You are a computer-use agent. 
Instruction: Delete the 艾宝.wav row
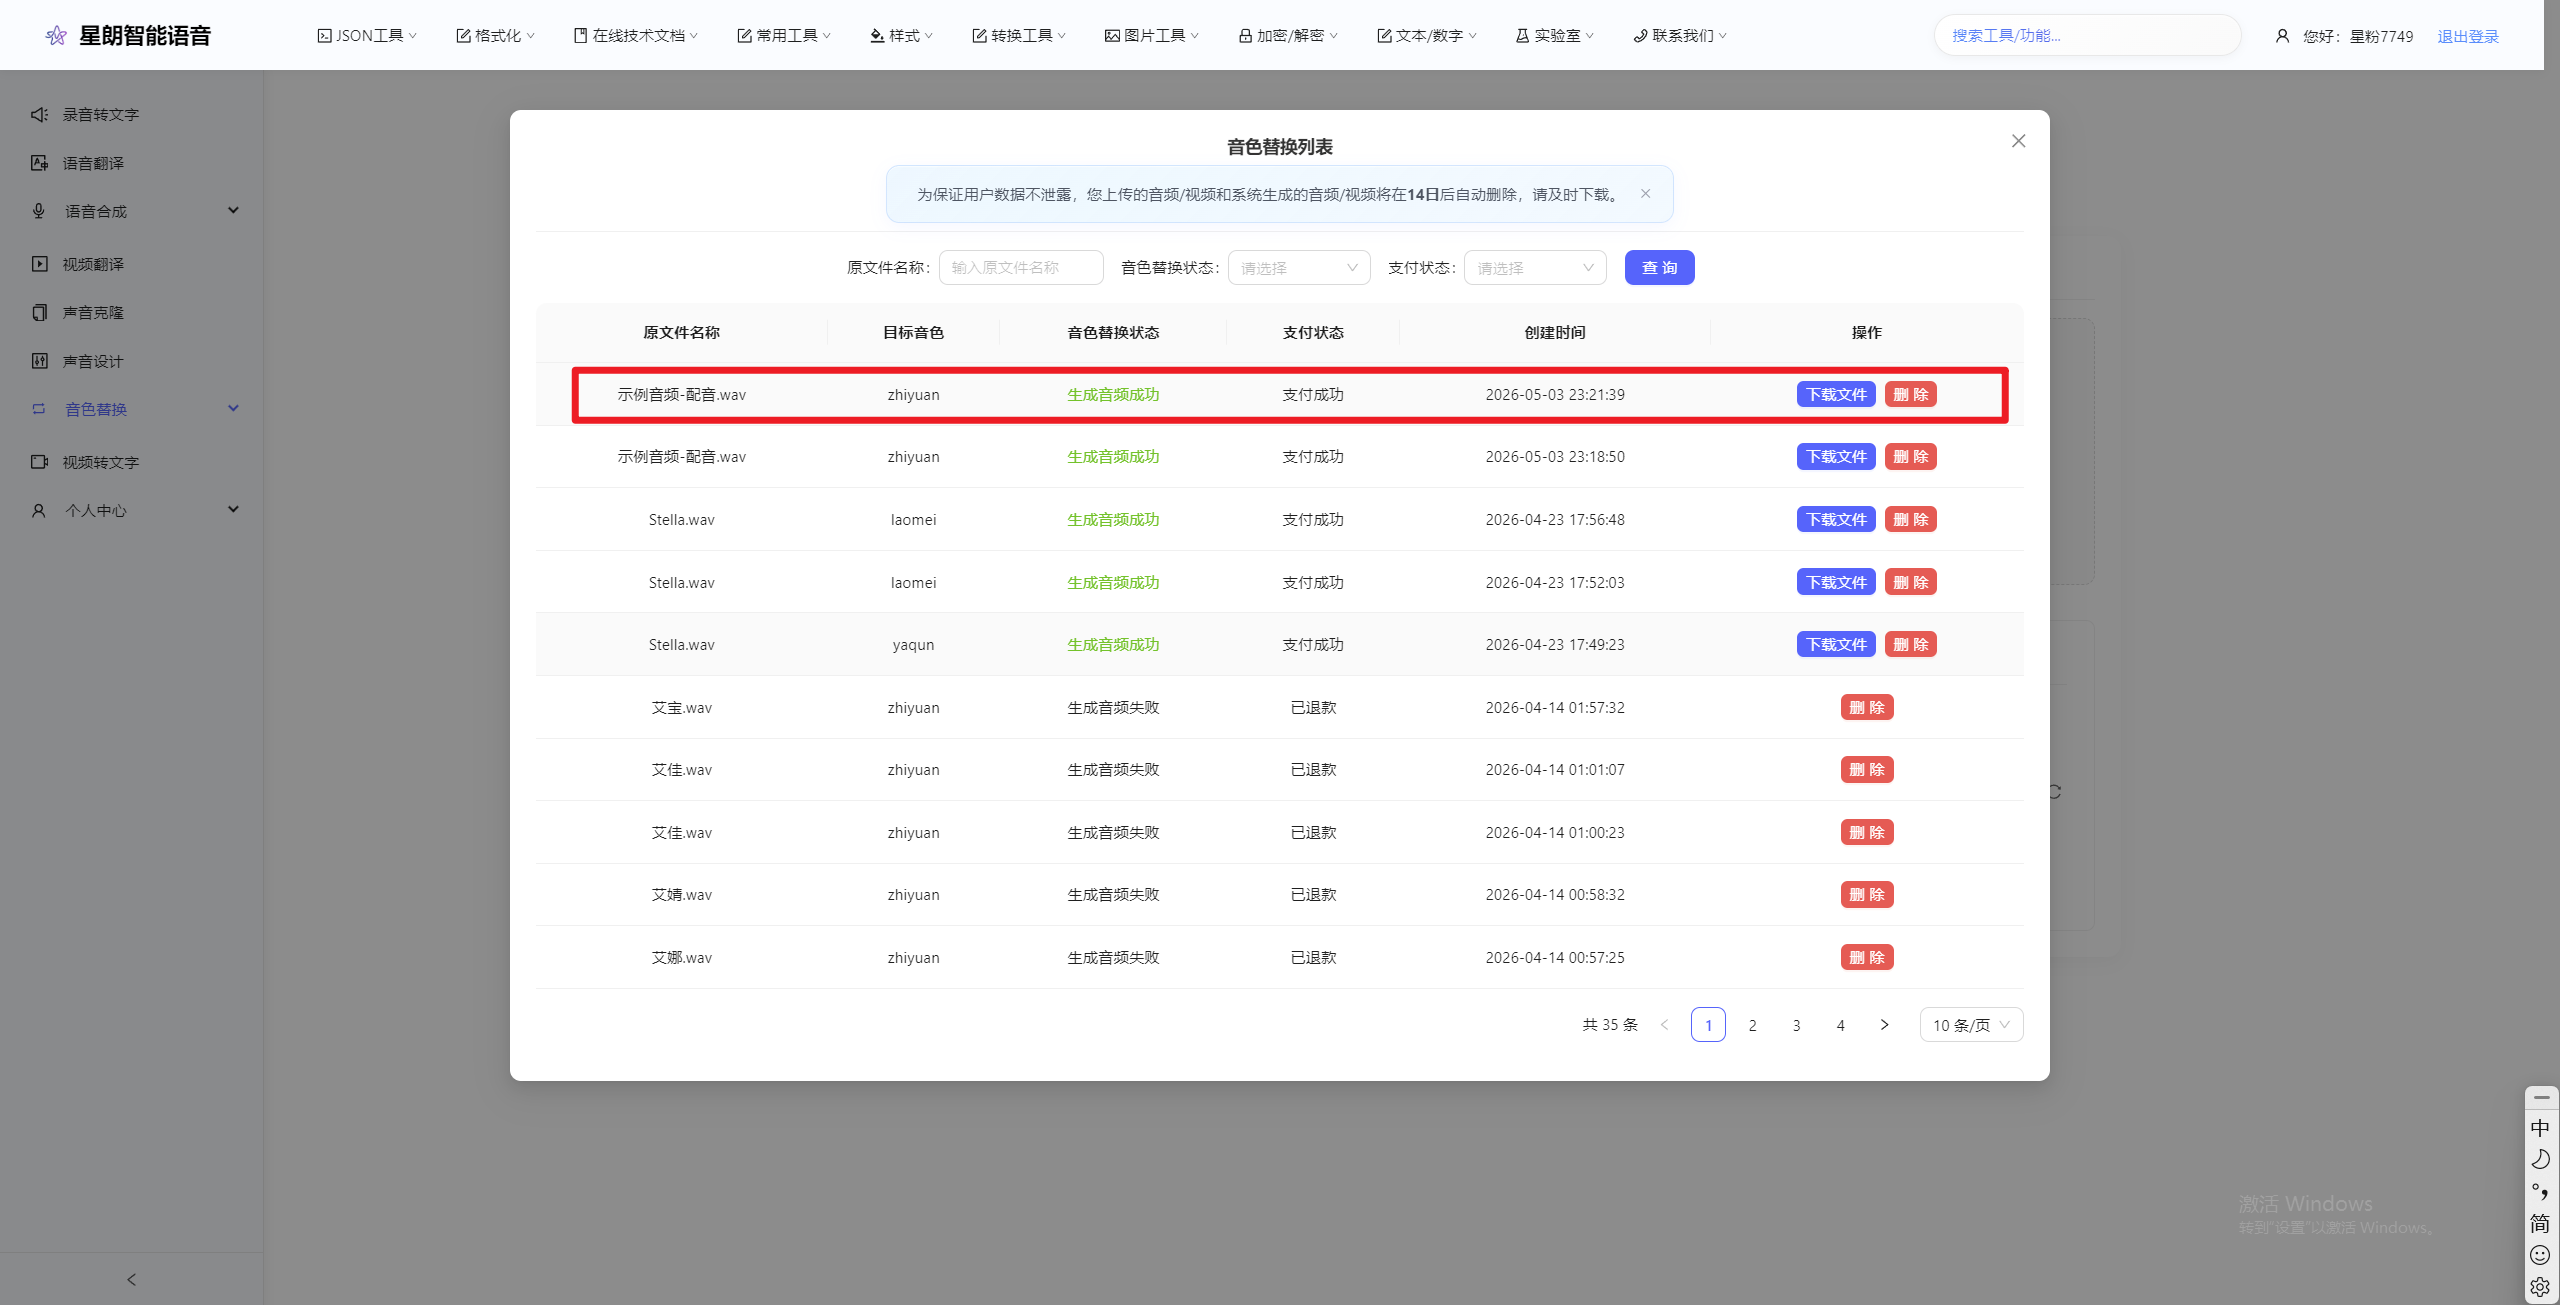tap(1867, 708)
